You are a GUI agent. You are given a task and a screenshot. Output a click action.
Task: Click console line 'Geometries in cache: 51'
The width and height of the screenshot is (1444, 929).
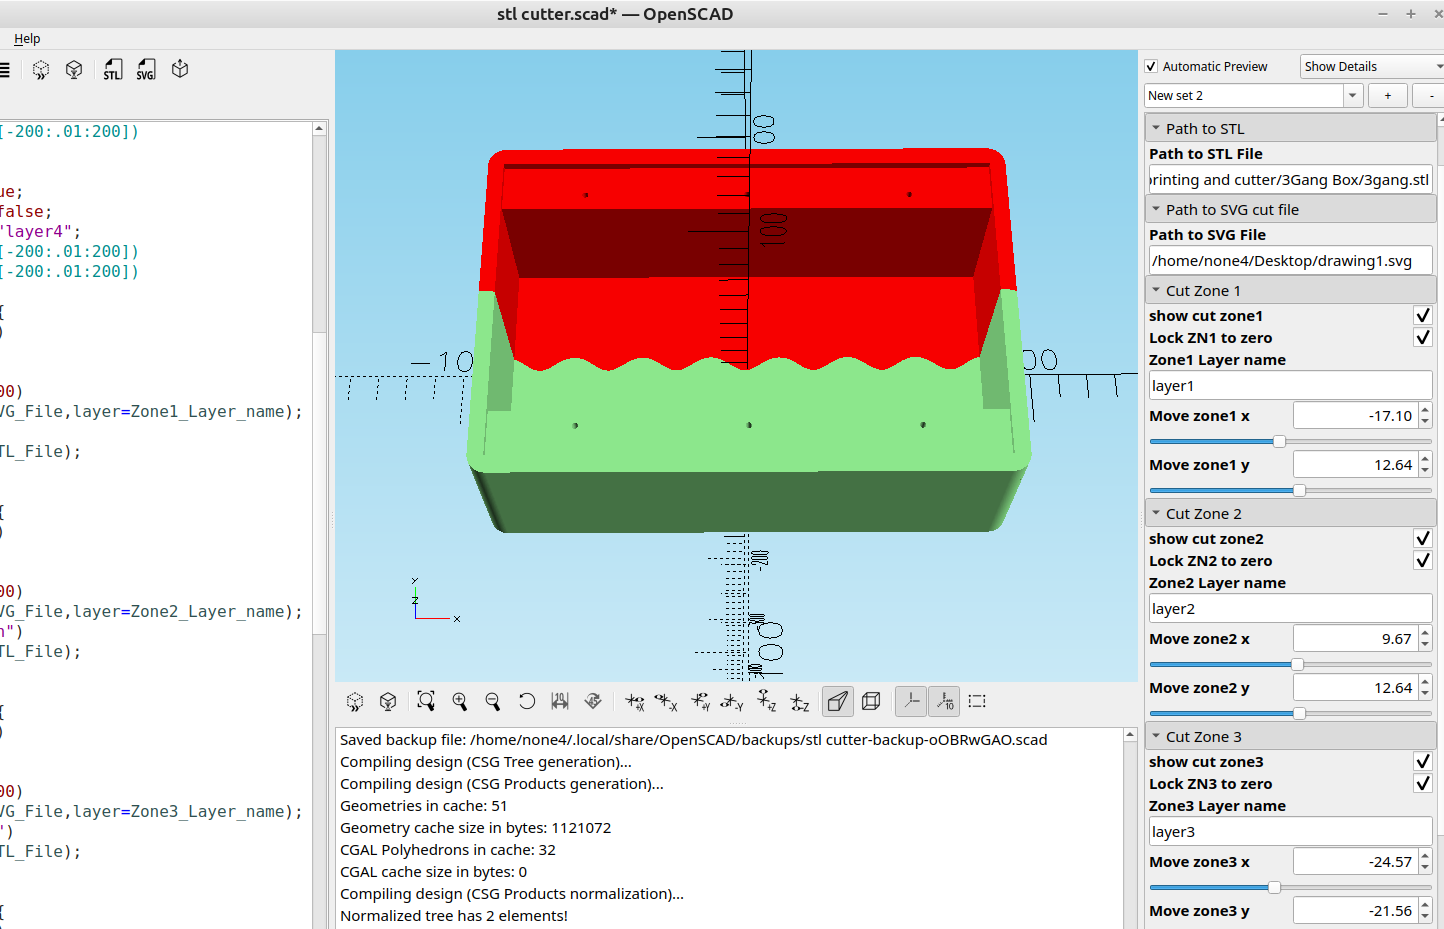click(x=424, y=806)
